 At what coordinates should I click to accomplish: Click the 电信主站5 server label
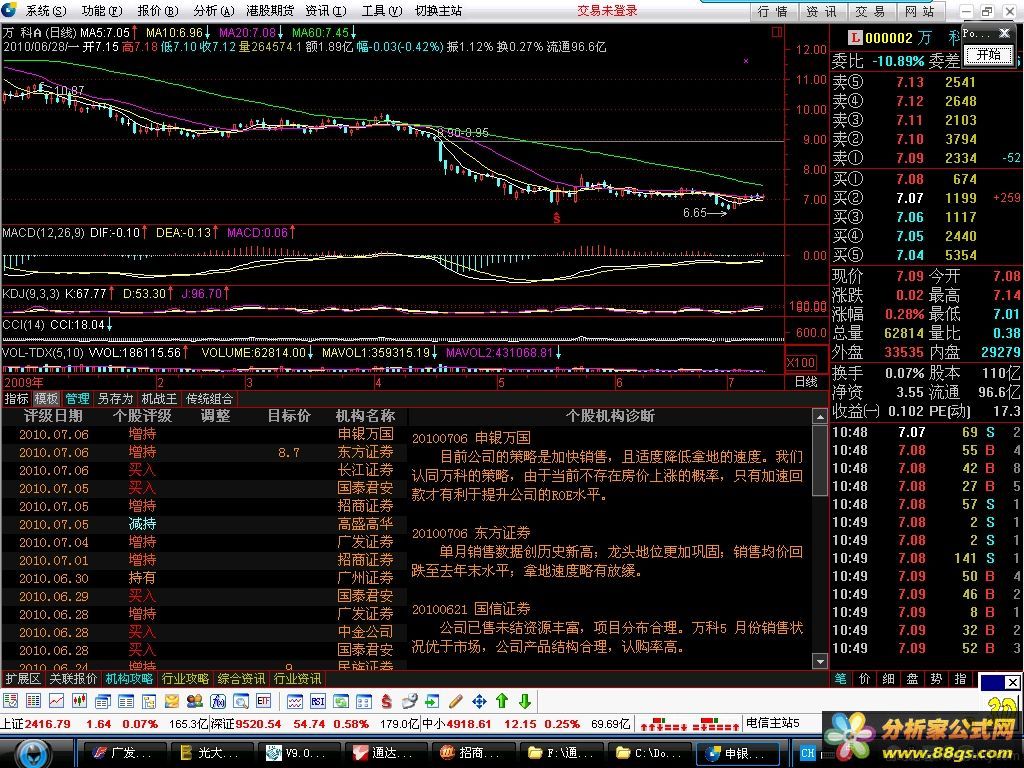tap(773, 723)
